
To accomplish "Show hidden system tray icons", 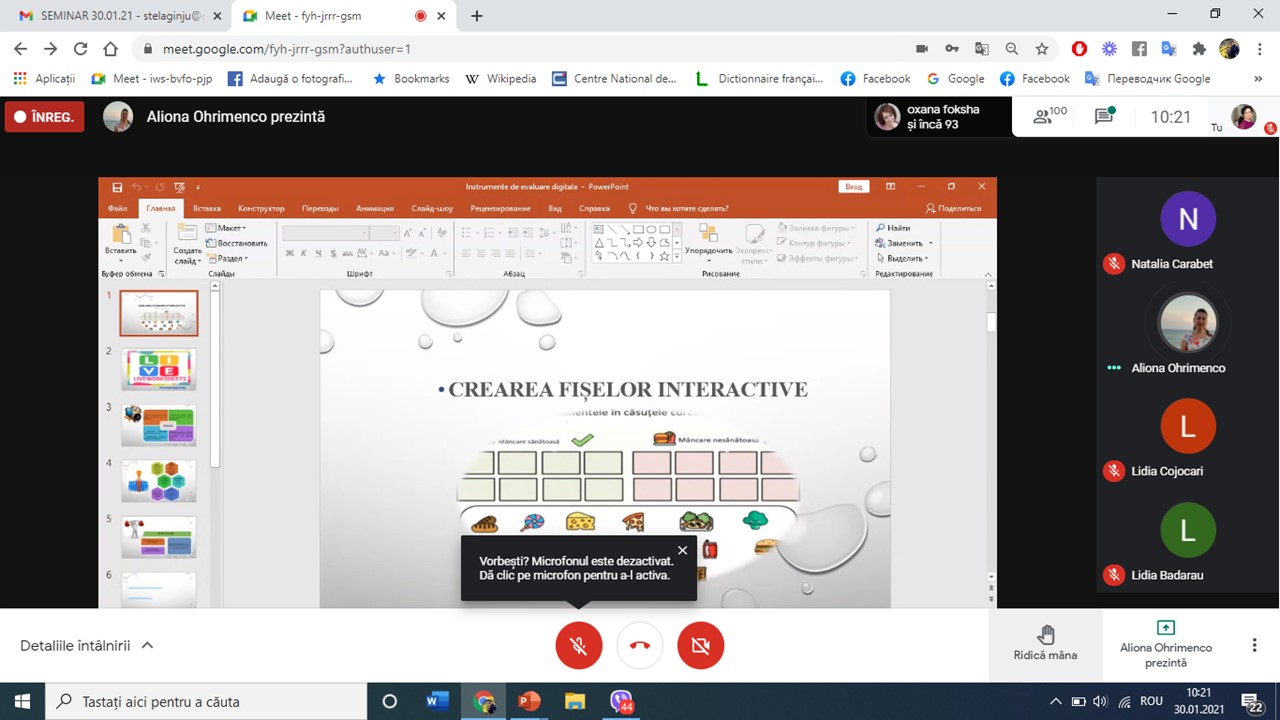I will [x=1055, y=701].
